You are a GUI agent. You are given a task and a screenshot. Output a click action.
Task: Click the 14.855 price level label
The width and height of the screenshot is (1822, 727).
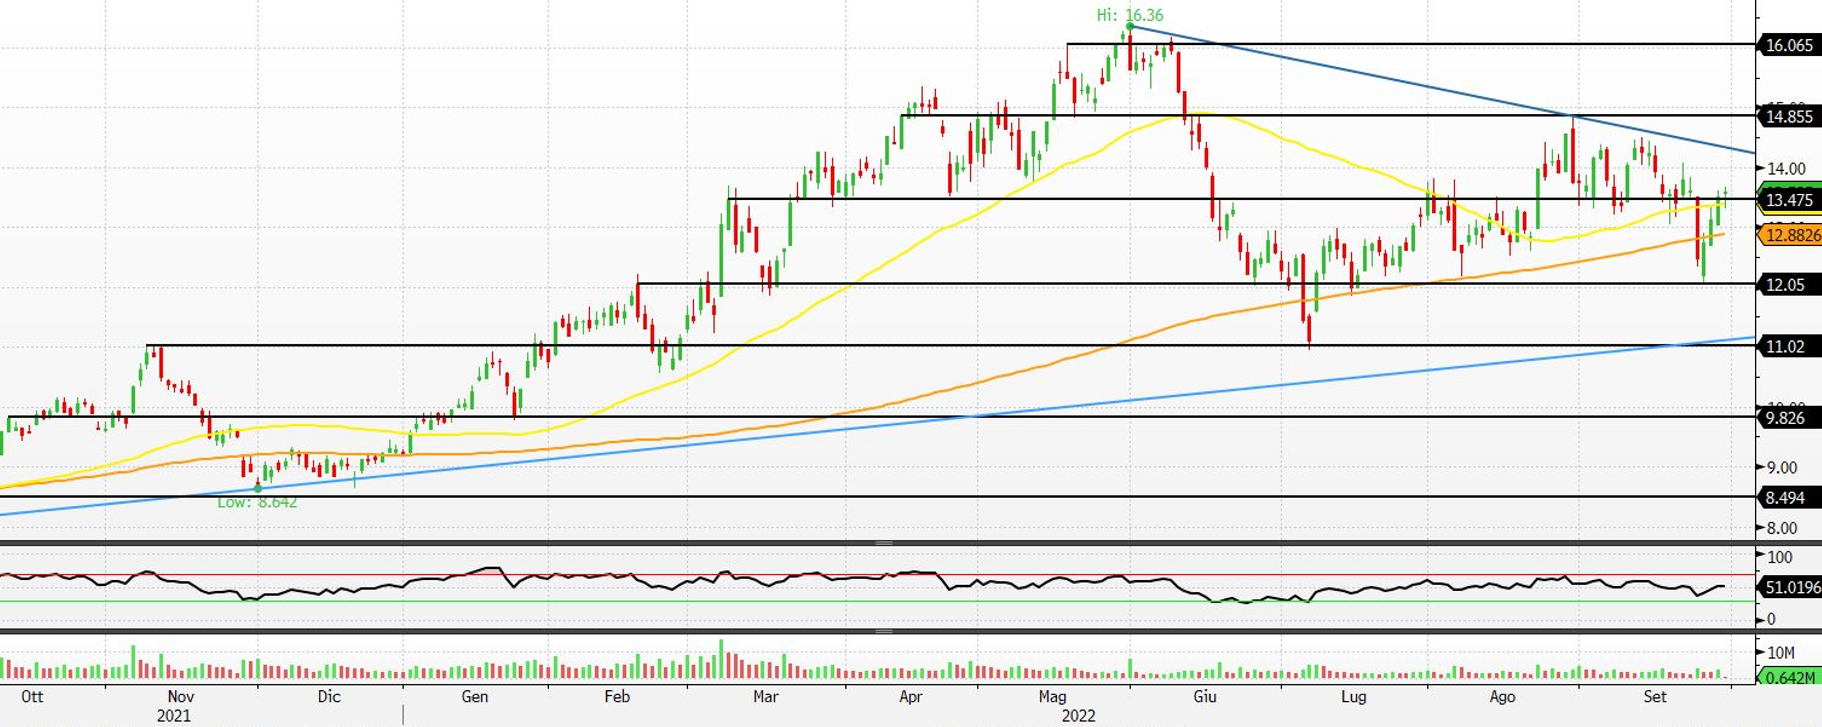[1789, 116]
